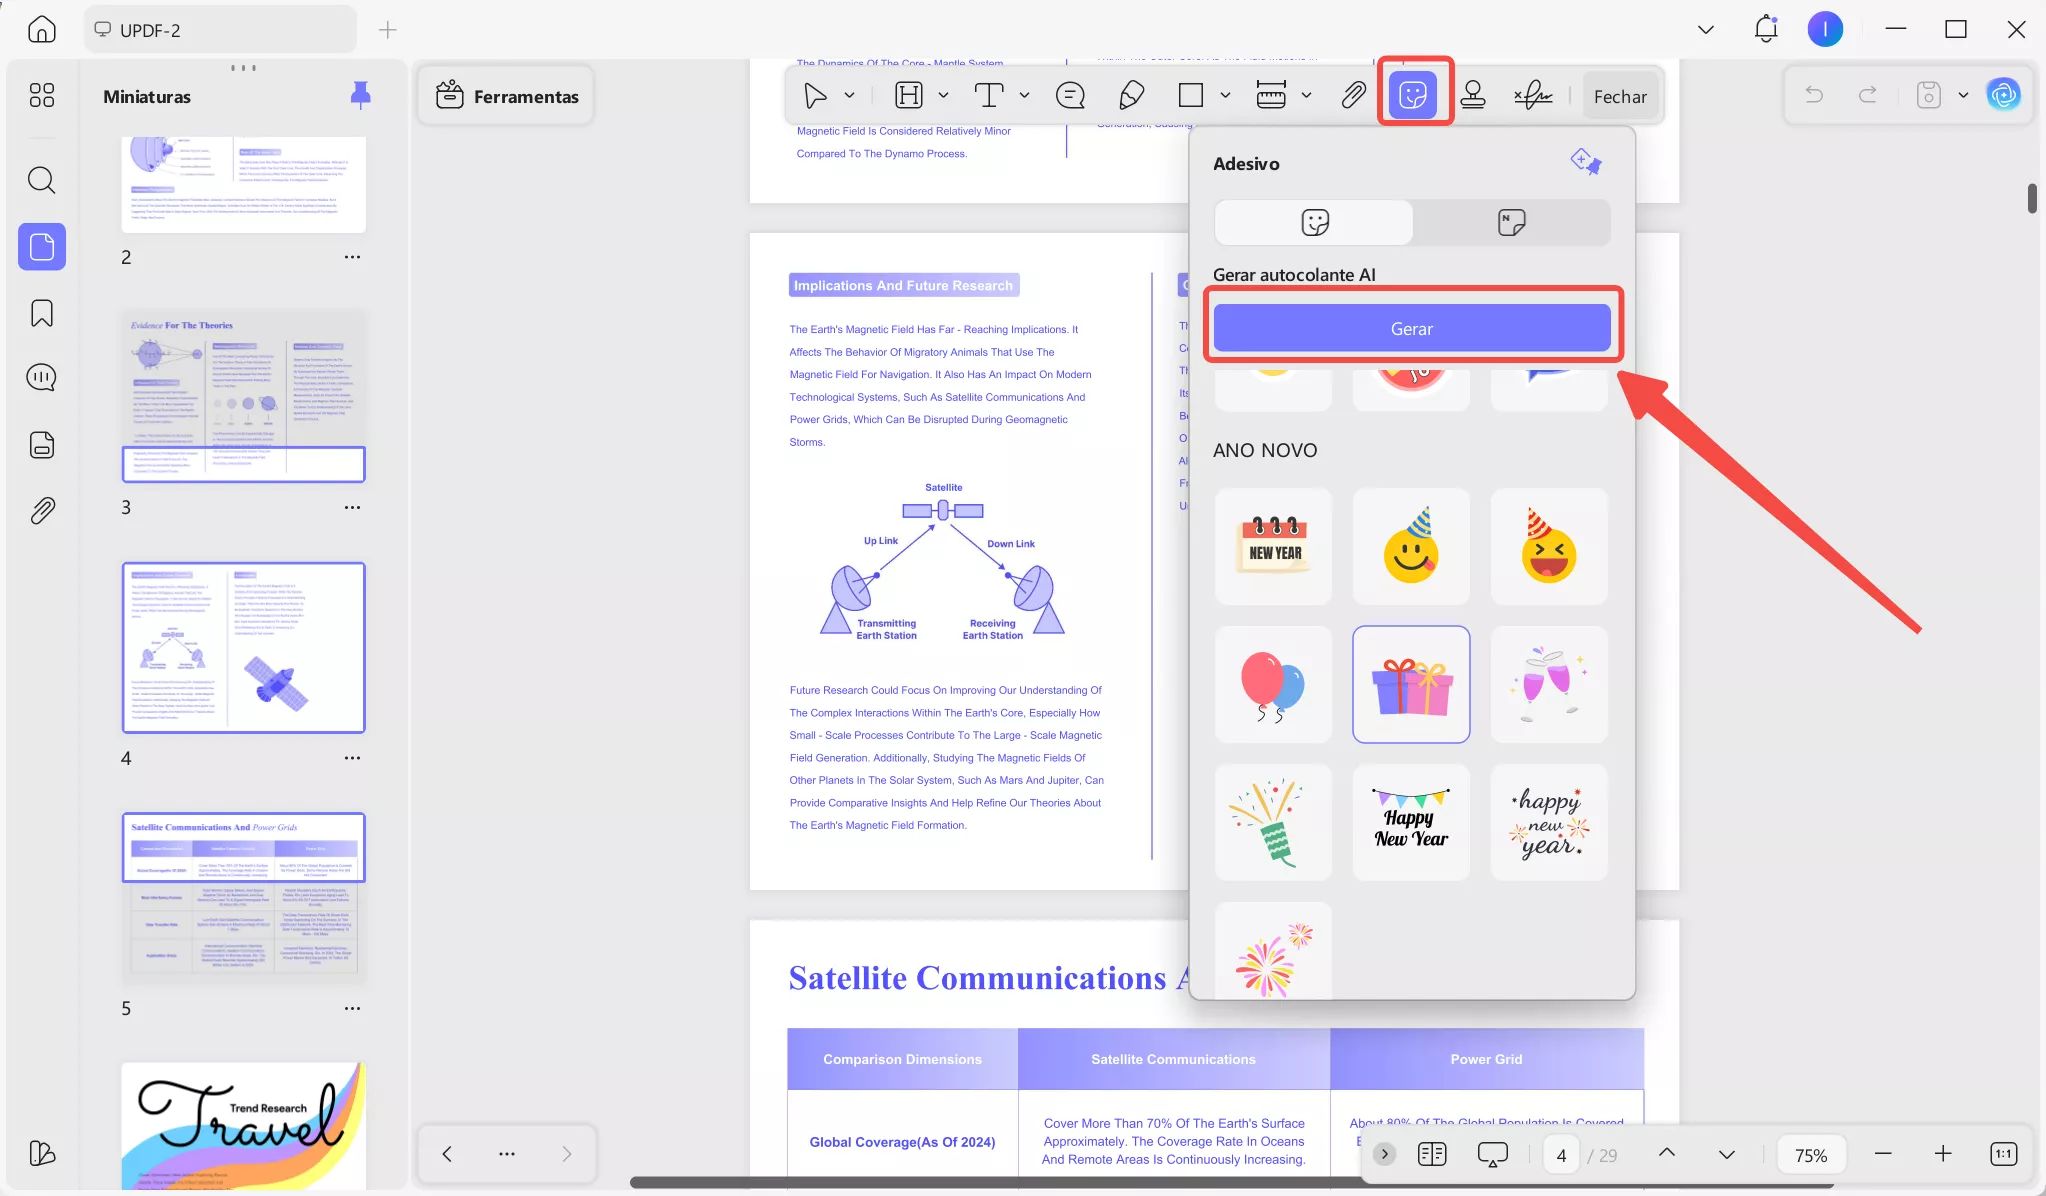Pick the gift boxes sticker
Viewport: 2046px width, 1196px height.
[x=1411, y=685]
